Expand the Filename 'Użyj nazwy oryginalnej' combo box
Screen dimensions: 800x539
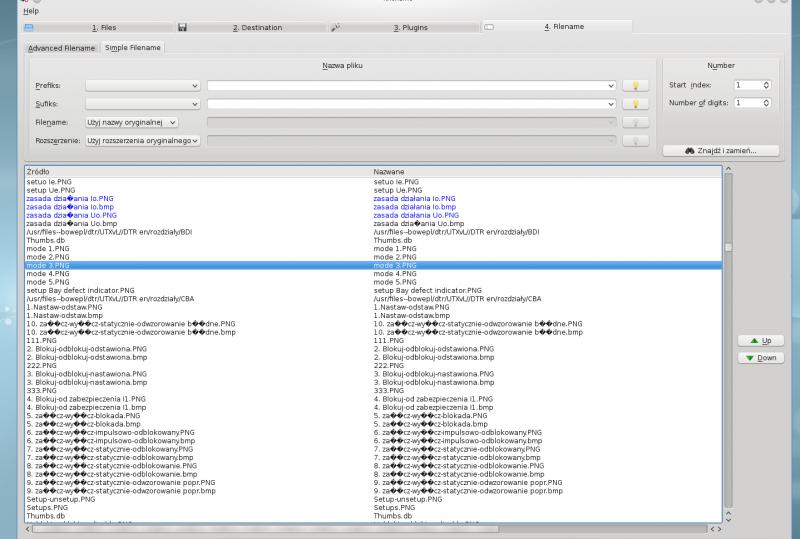pos(132,122)
